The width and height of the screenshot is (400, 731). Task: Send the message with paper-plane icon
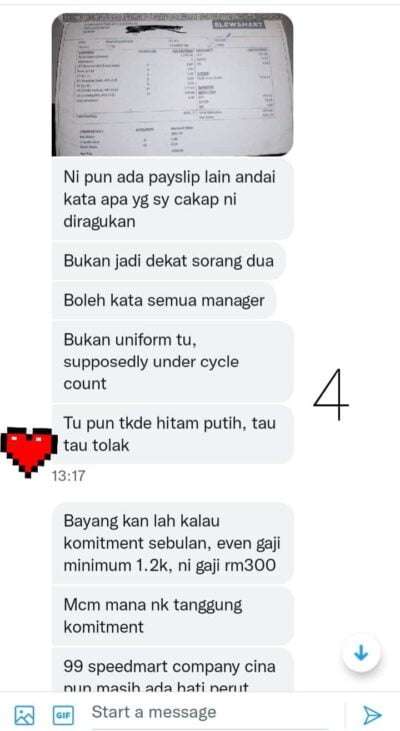click(x=372, y=715)
